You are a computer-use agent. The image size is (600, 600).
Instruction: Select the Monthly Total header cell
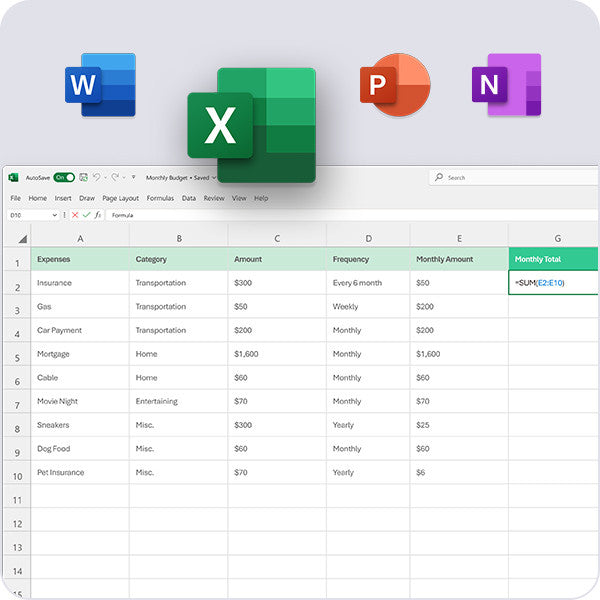click(553, 259)
